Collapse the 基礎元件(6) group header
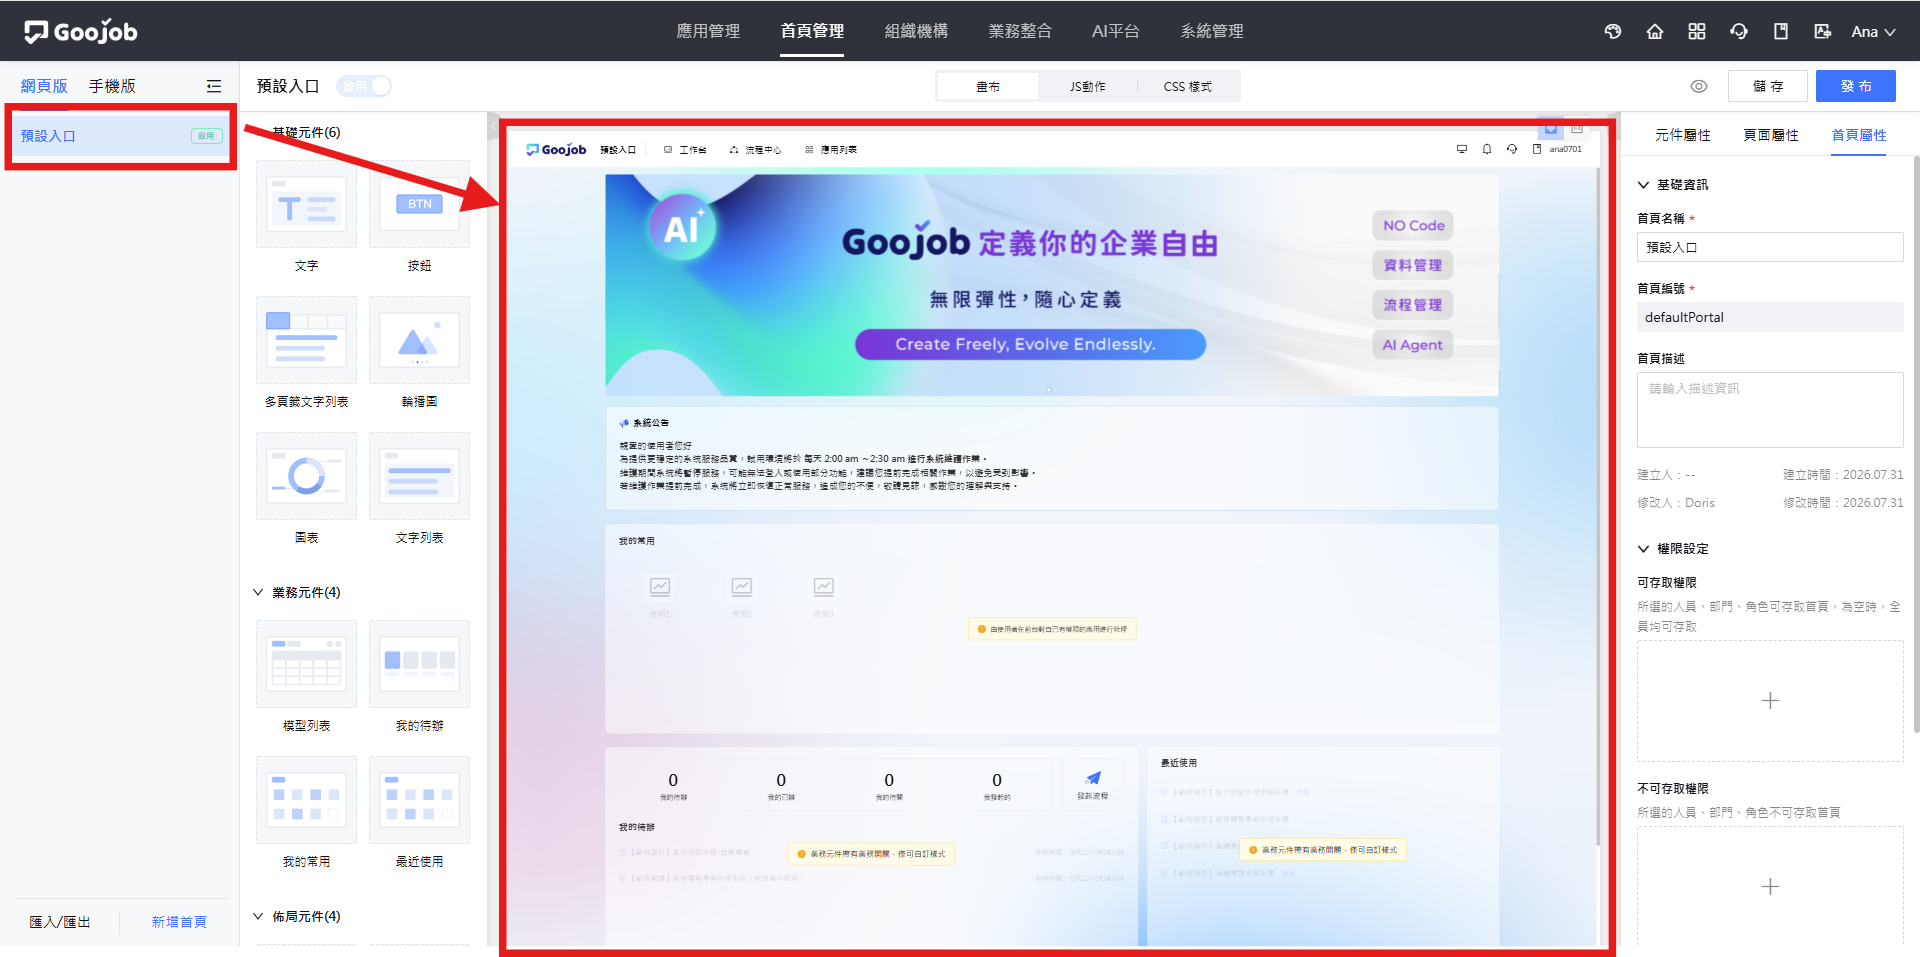 [x=306, y=132]
